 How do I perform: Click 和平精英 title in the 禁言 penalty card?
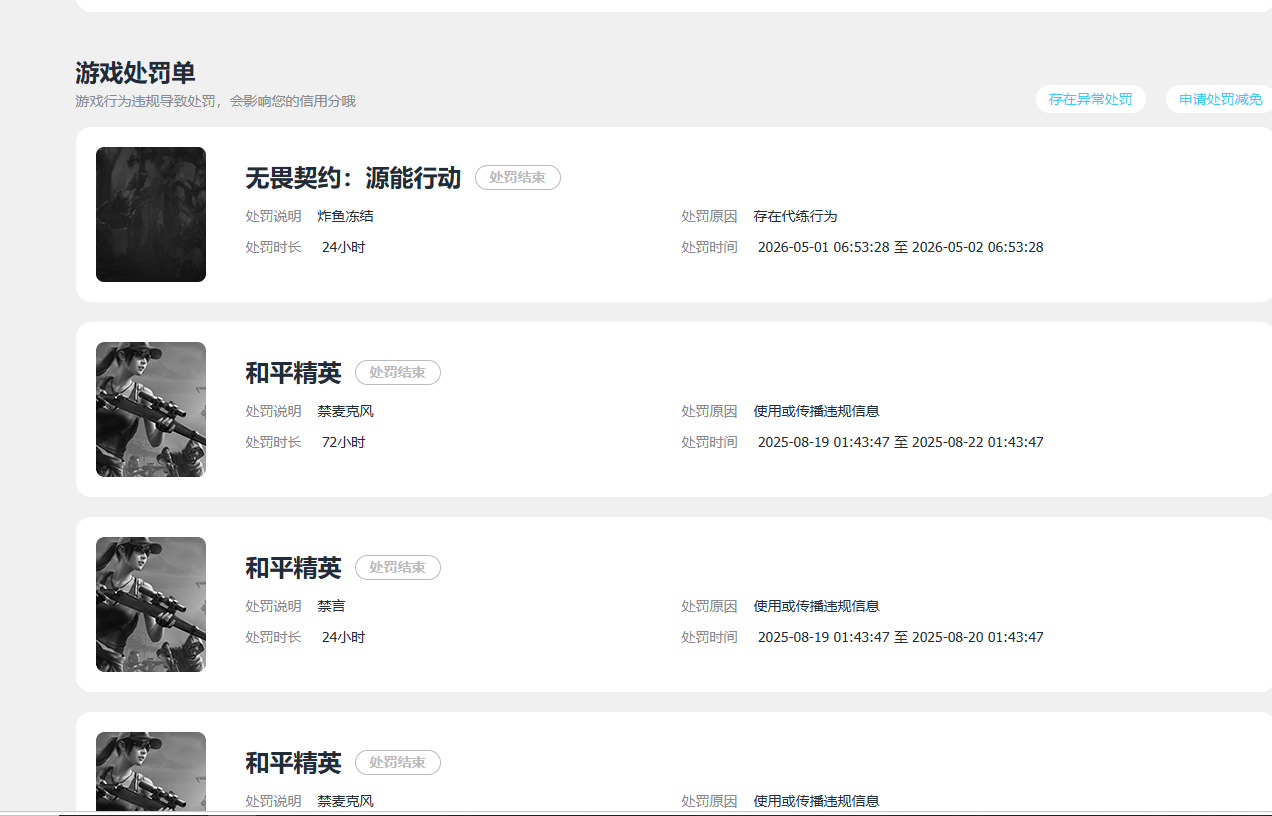point(293,568)
